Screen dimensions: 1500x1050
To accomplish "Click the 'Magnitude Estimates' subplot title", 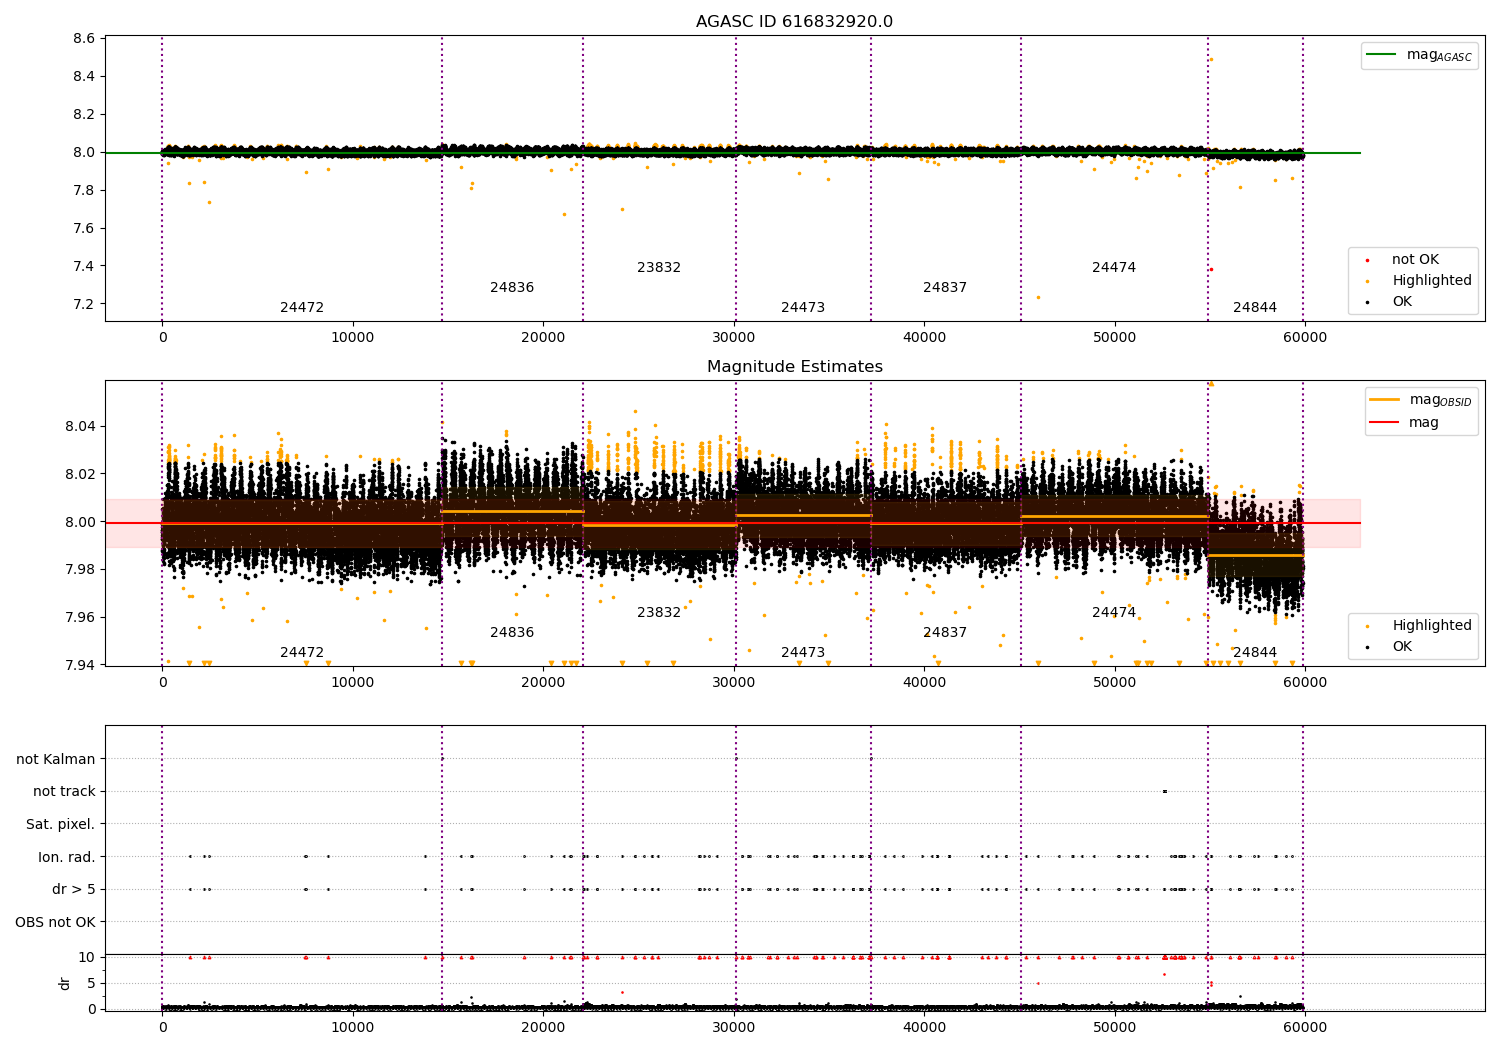I will pos(794,367).
